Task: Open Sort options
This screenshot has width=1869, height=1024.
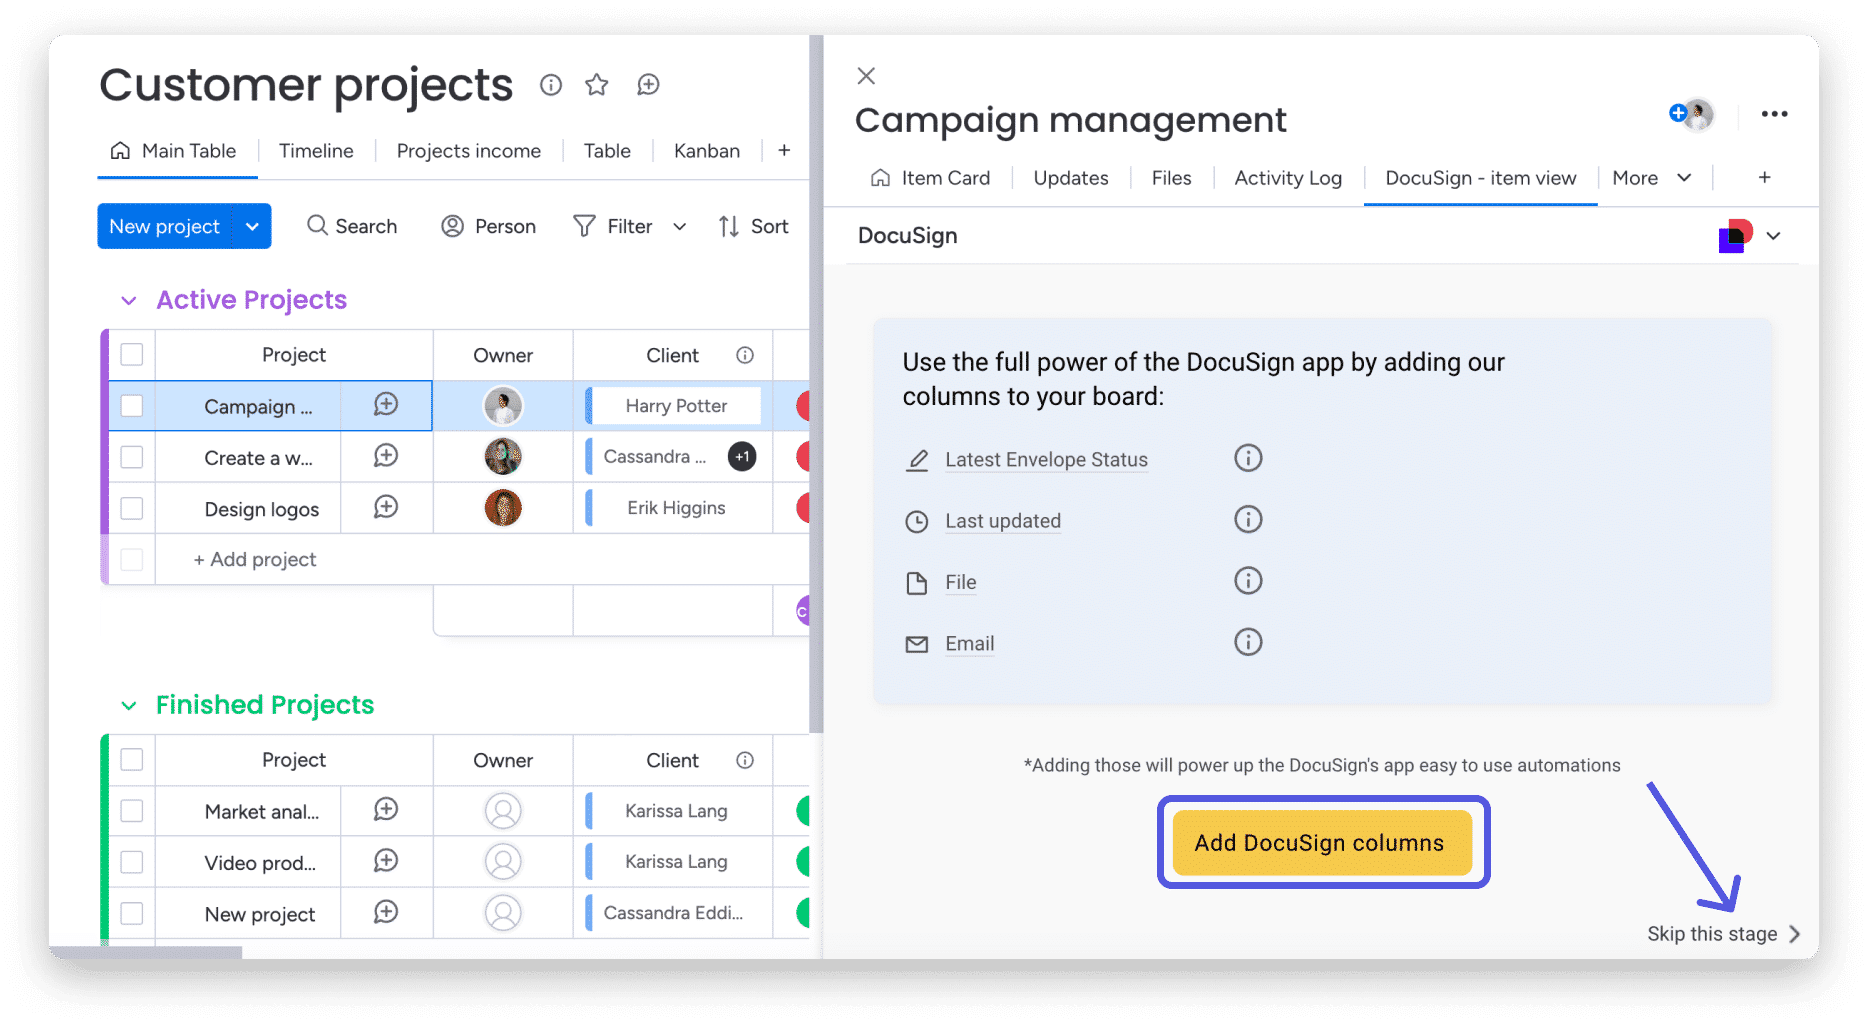Action: [x=754, y=227]
